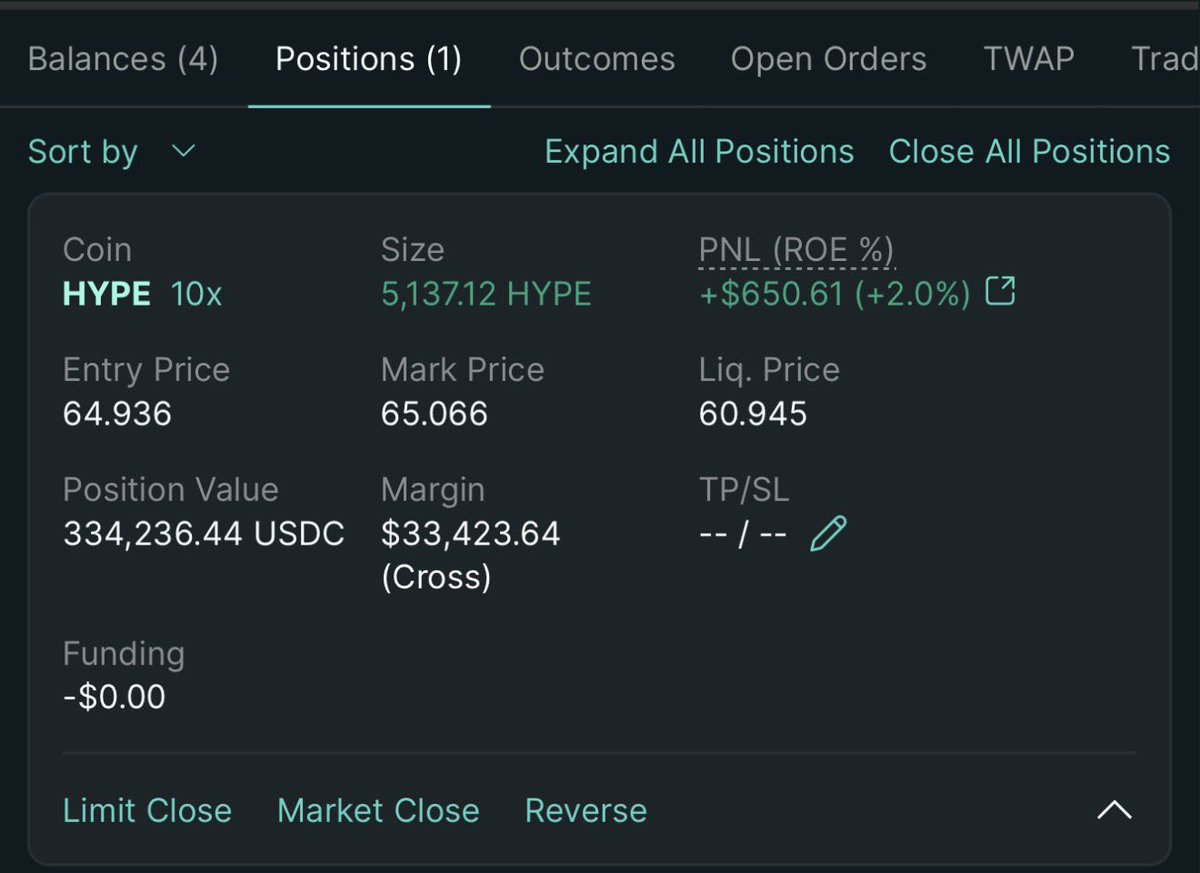Viewport: 1200px width, 873px height.
Task: Click Expand All Positions
Action: pyautogui.click(x=699, y=152)
